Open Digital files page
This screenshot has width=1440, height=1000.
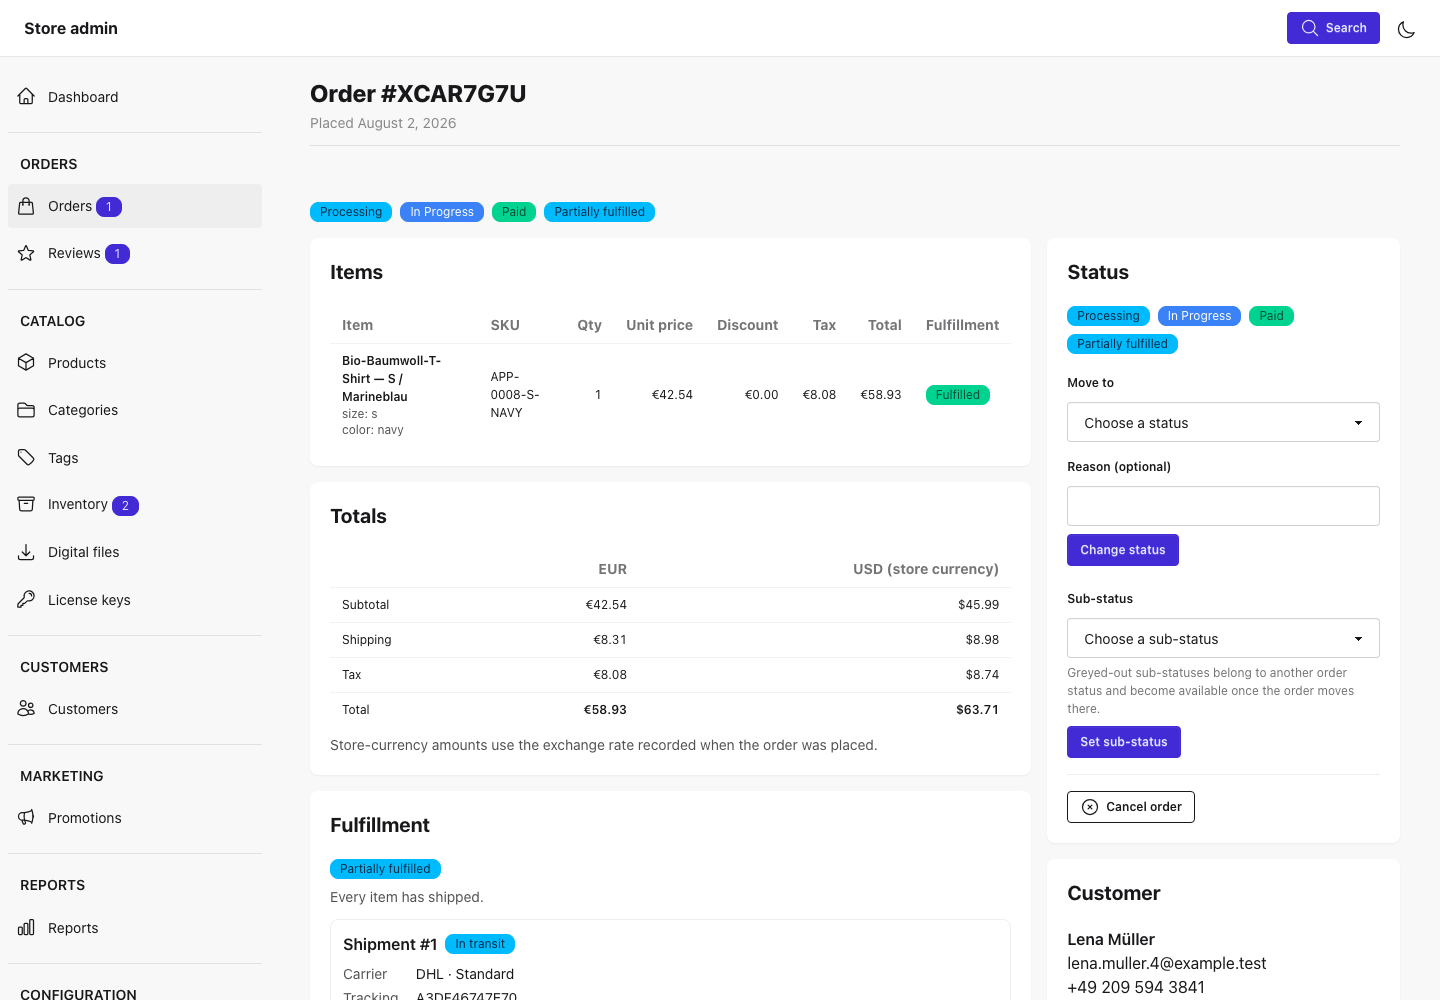[x=135, y=552]
